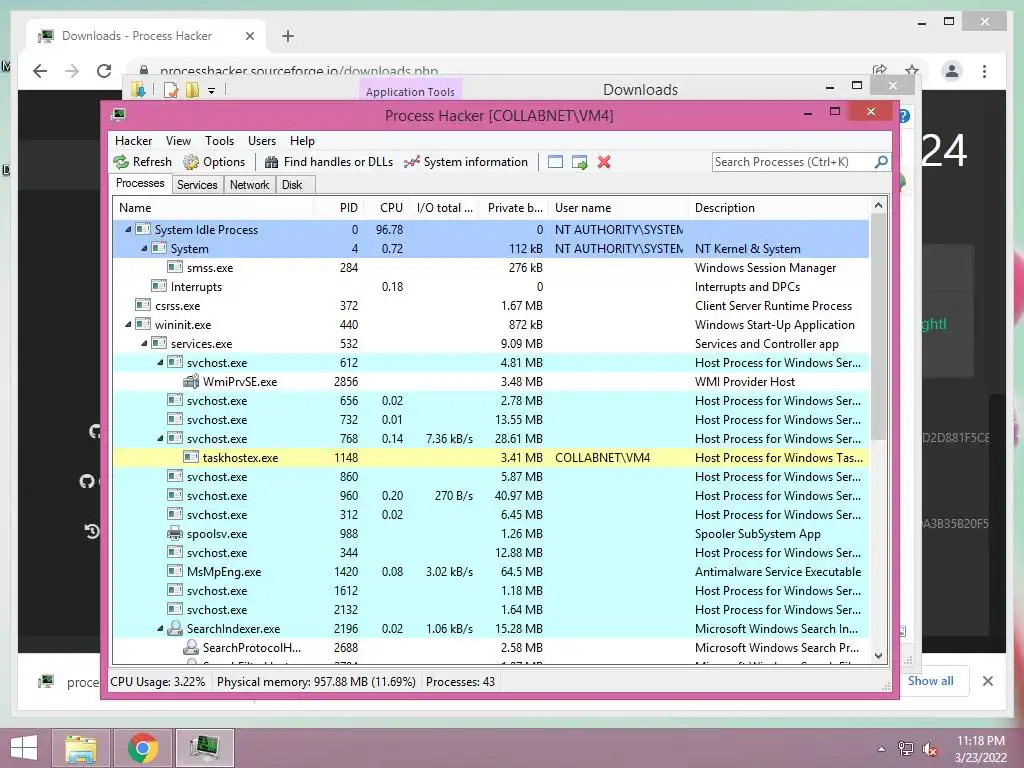Select the Processes tab
Screen dimensions: 1024x768
tap(140, 184)
